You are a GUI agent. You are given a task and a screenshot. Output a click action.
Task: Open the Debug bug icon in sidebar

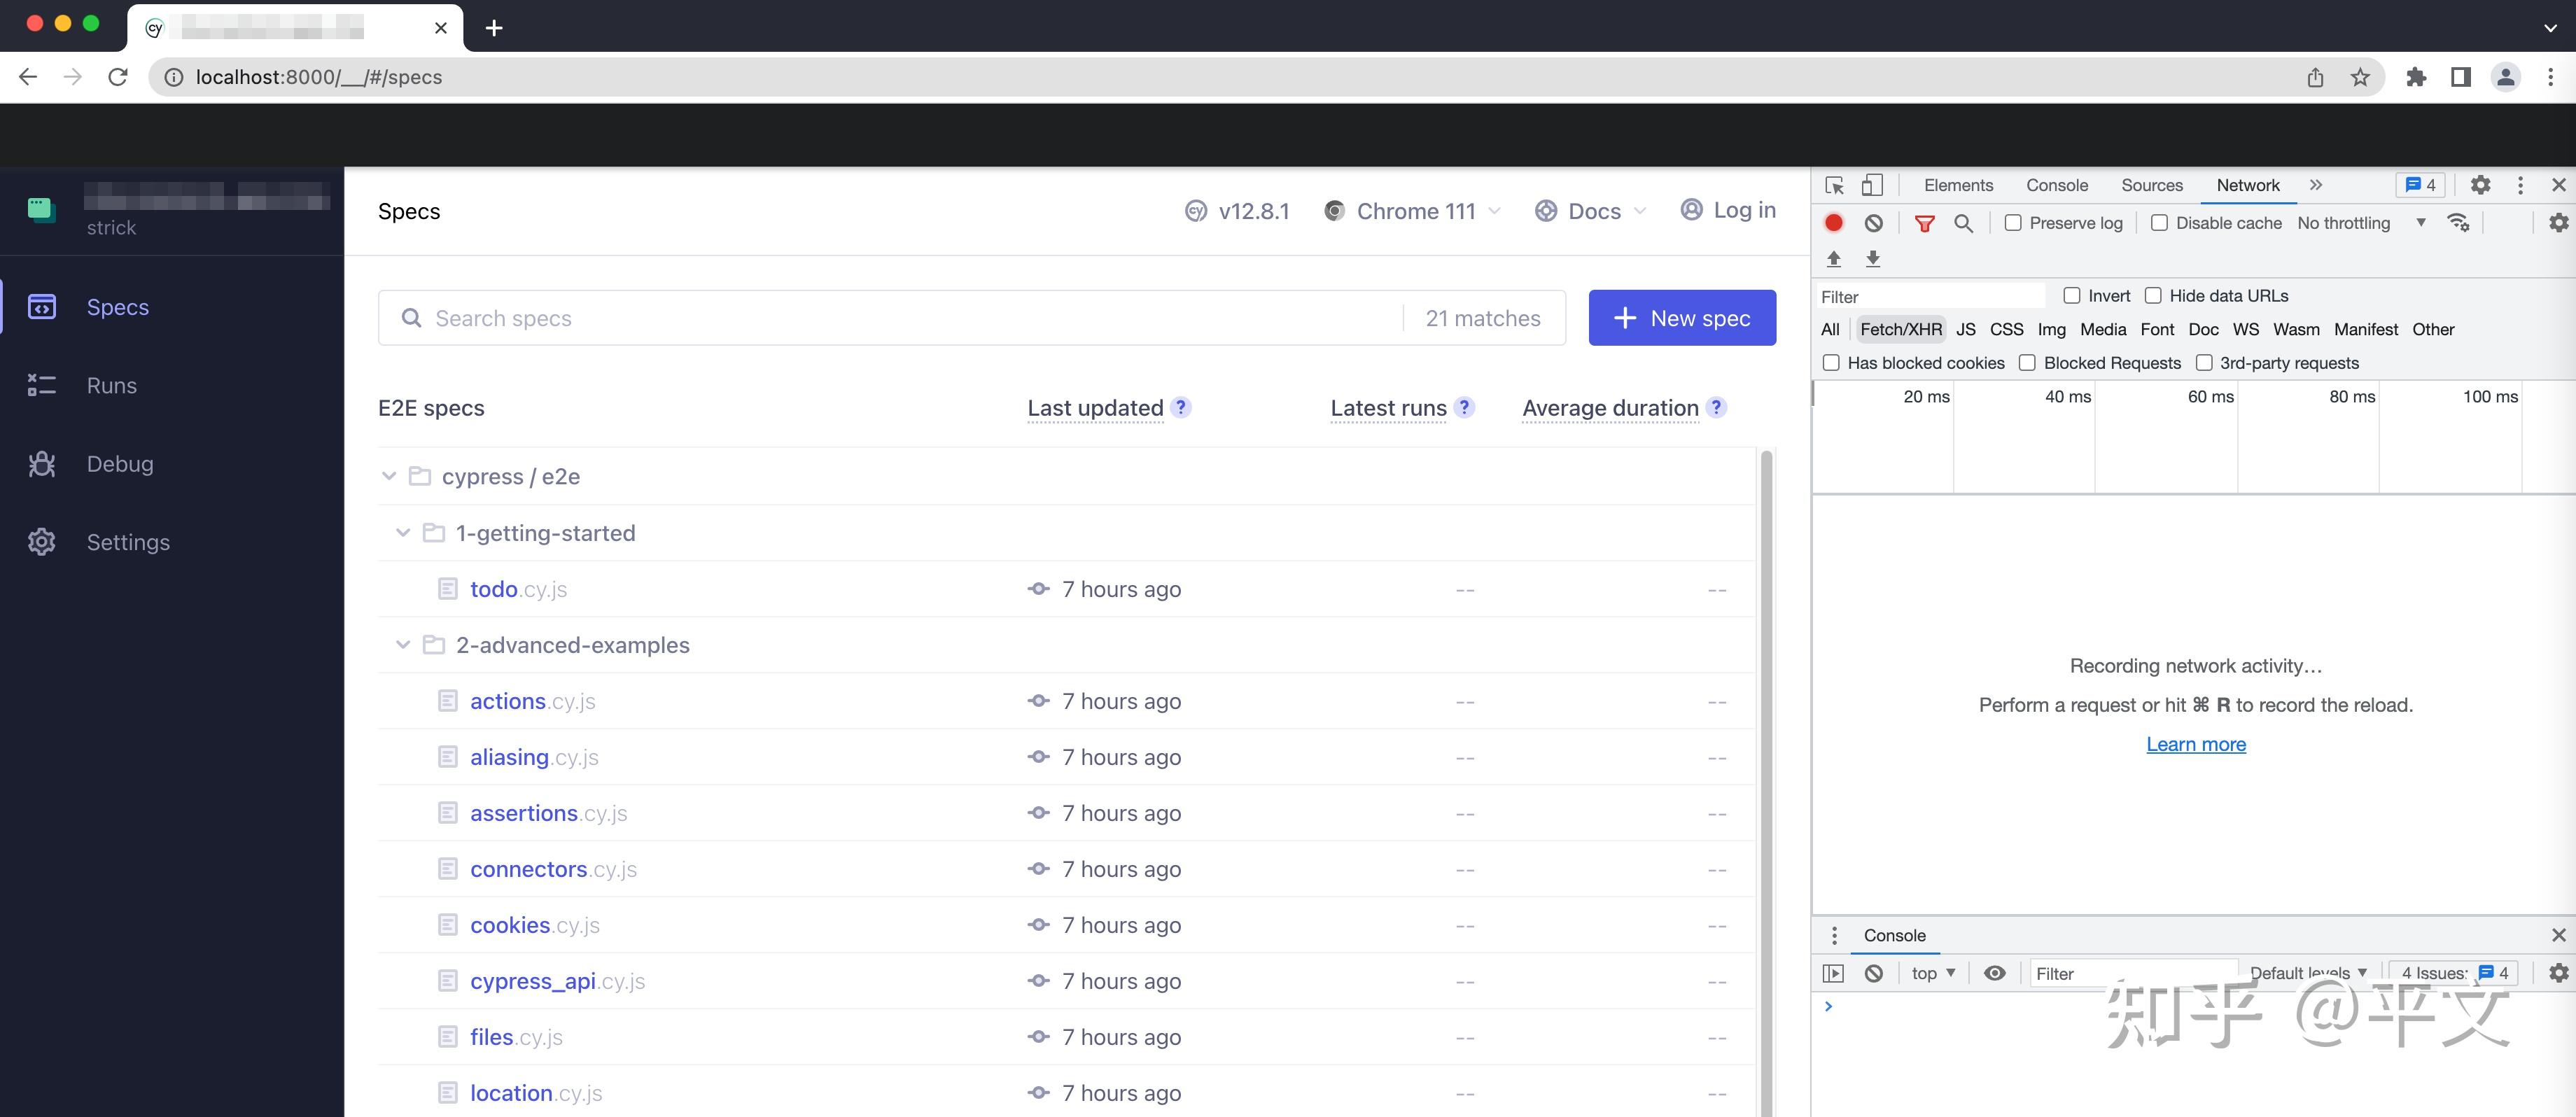pyautogui.click(x=41, y=464)
